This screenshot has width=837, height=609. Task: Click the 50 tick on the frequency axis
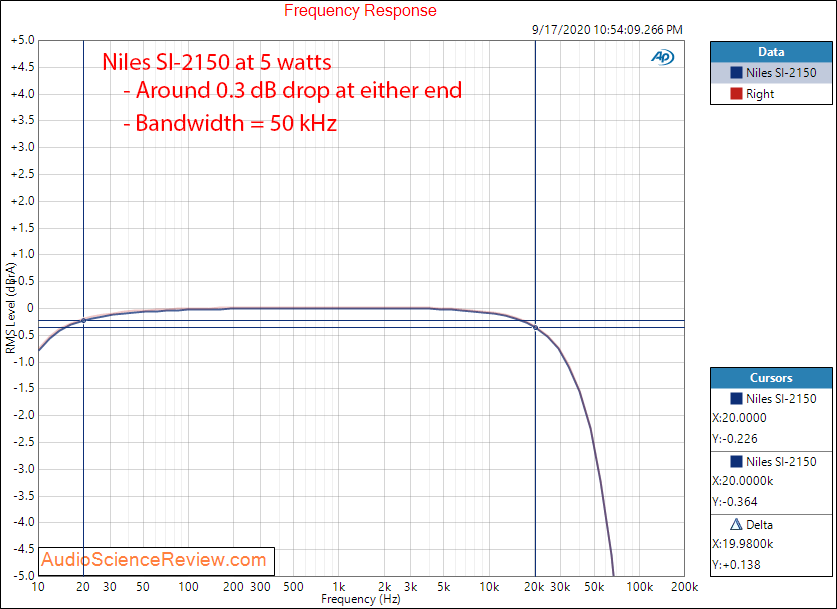pyautogui.click(x=143, y=587)
